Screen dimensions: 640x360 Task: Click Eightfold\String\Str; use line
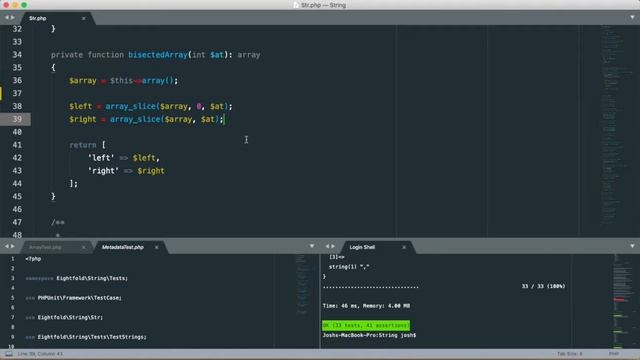click(x=70, y=318)
